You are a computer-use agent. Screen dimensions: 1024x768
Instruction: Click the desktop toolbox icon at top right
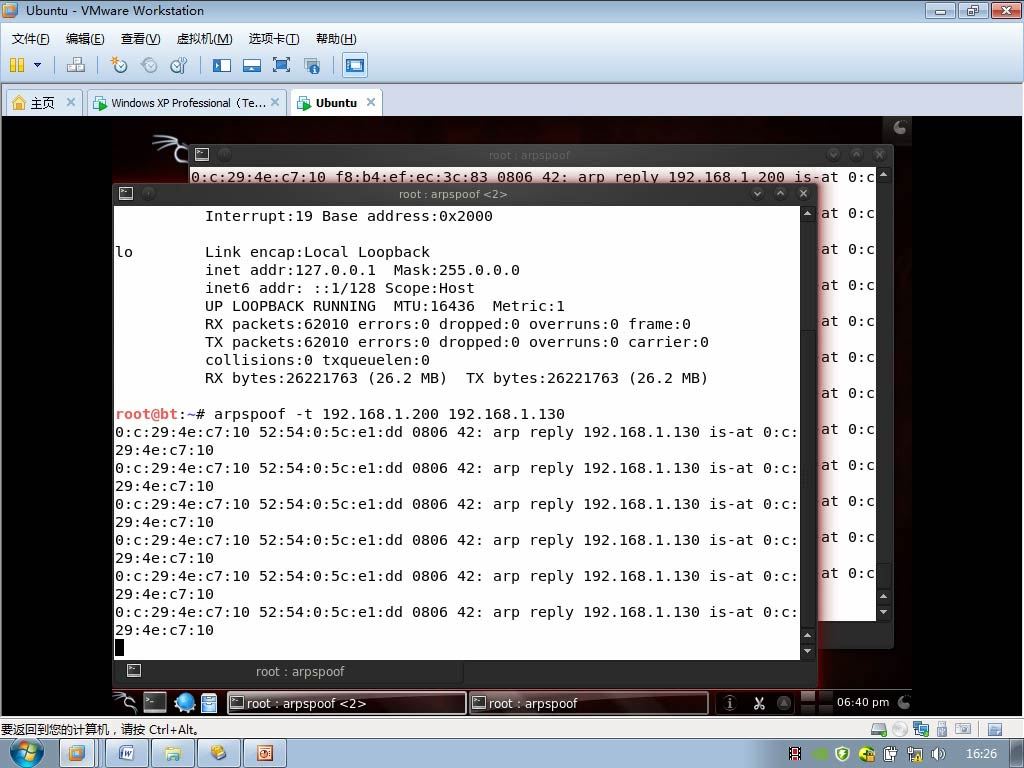[899, 127]
